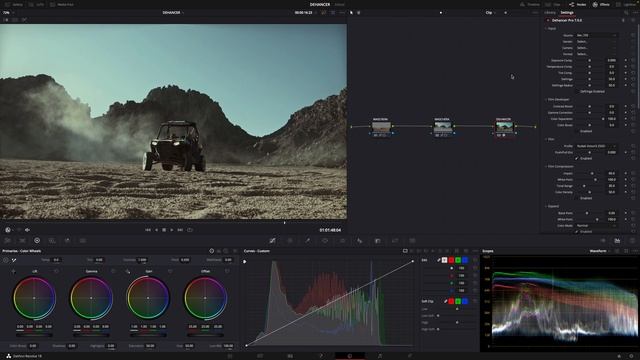Stop playback
Screen dimensions: 640x360
164,230
